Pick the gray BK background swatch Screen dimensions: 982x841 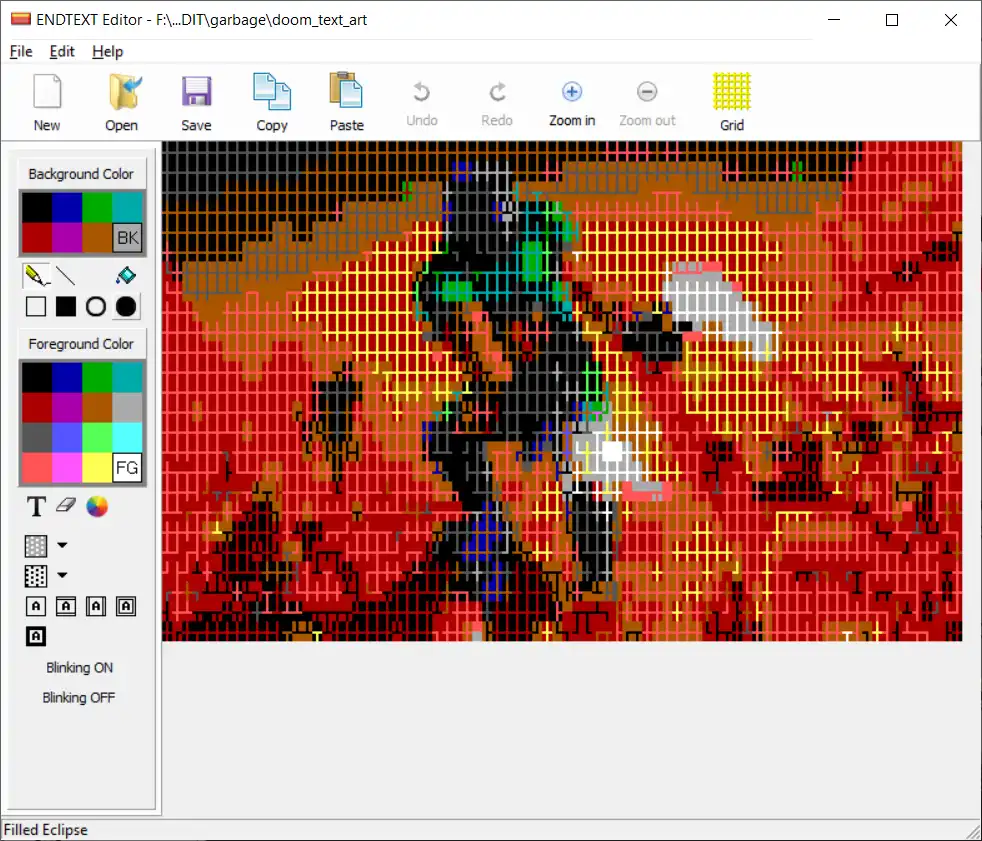(x=127, y=237)
